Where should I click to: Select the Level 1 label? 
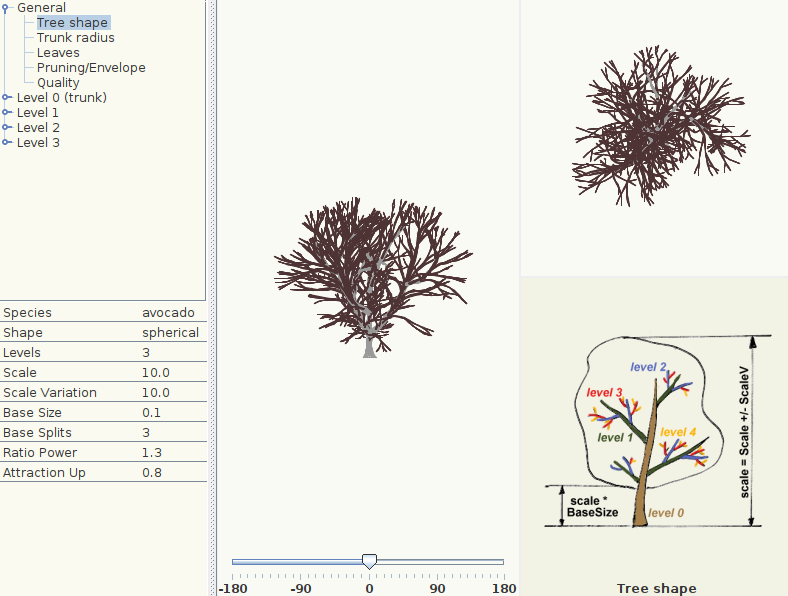click(x=38, y=113)
